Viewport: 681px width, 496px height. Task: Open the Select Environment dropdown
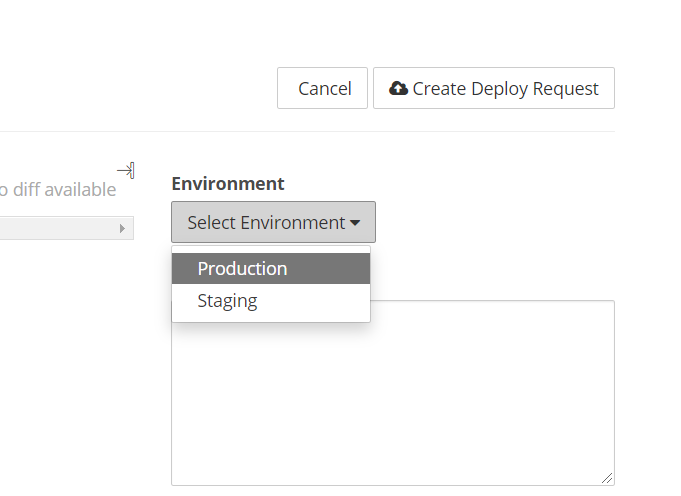(x=273, y=222)
